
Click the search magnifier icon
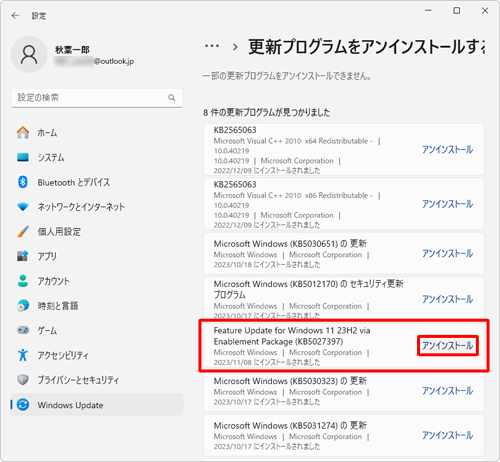172,98
